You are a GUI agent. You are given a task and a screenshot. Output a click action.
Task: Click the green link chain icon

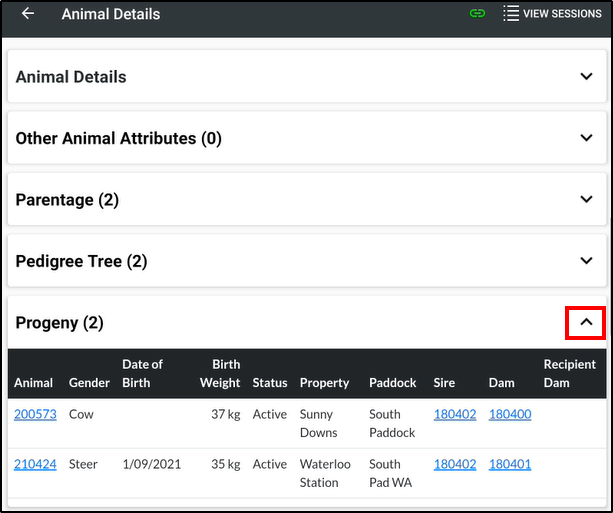477,14
